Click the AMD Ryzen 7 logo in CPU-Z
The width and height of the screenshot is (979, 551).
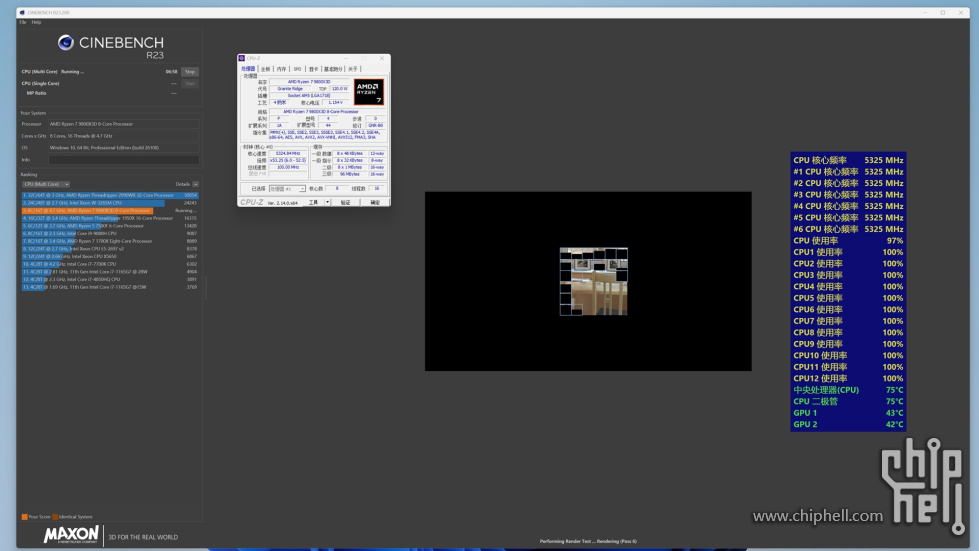point(368,92)
